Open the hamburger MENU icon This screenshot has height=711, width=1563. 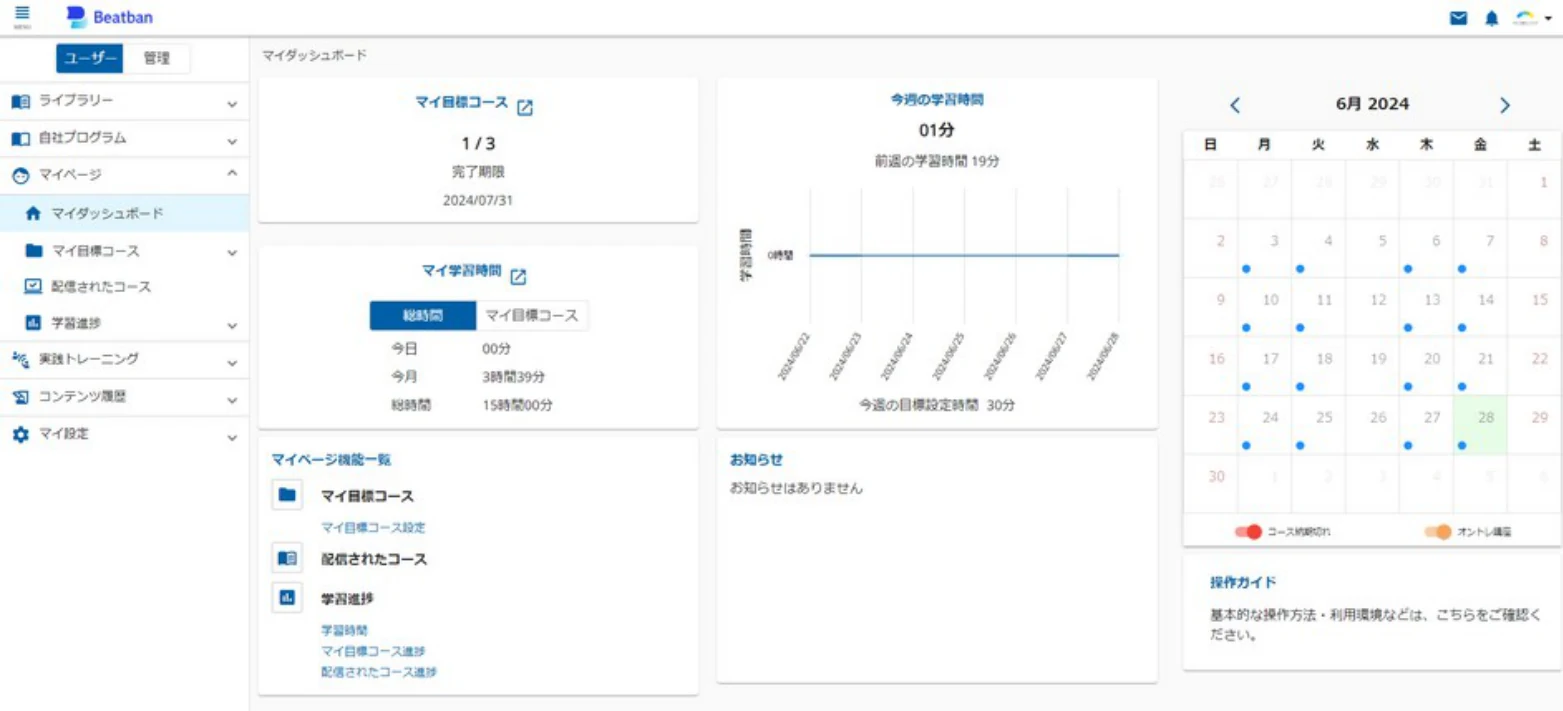coord(22,16)
